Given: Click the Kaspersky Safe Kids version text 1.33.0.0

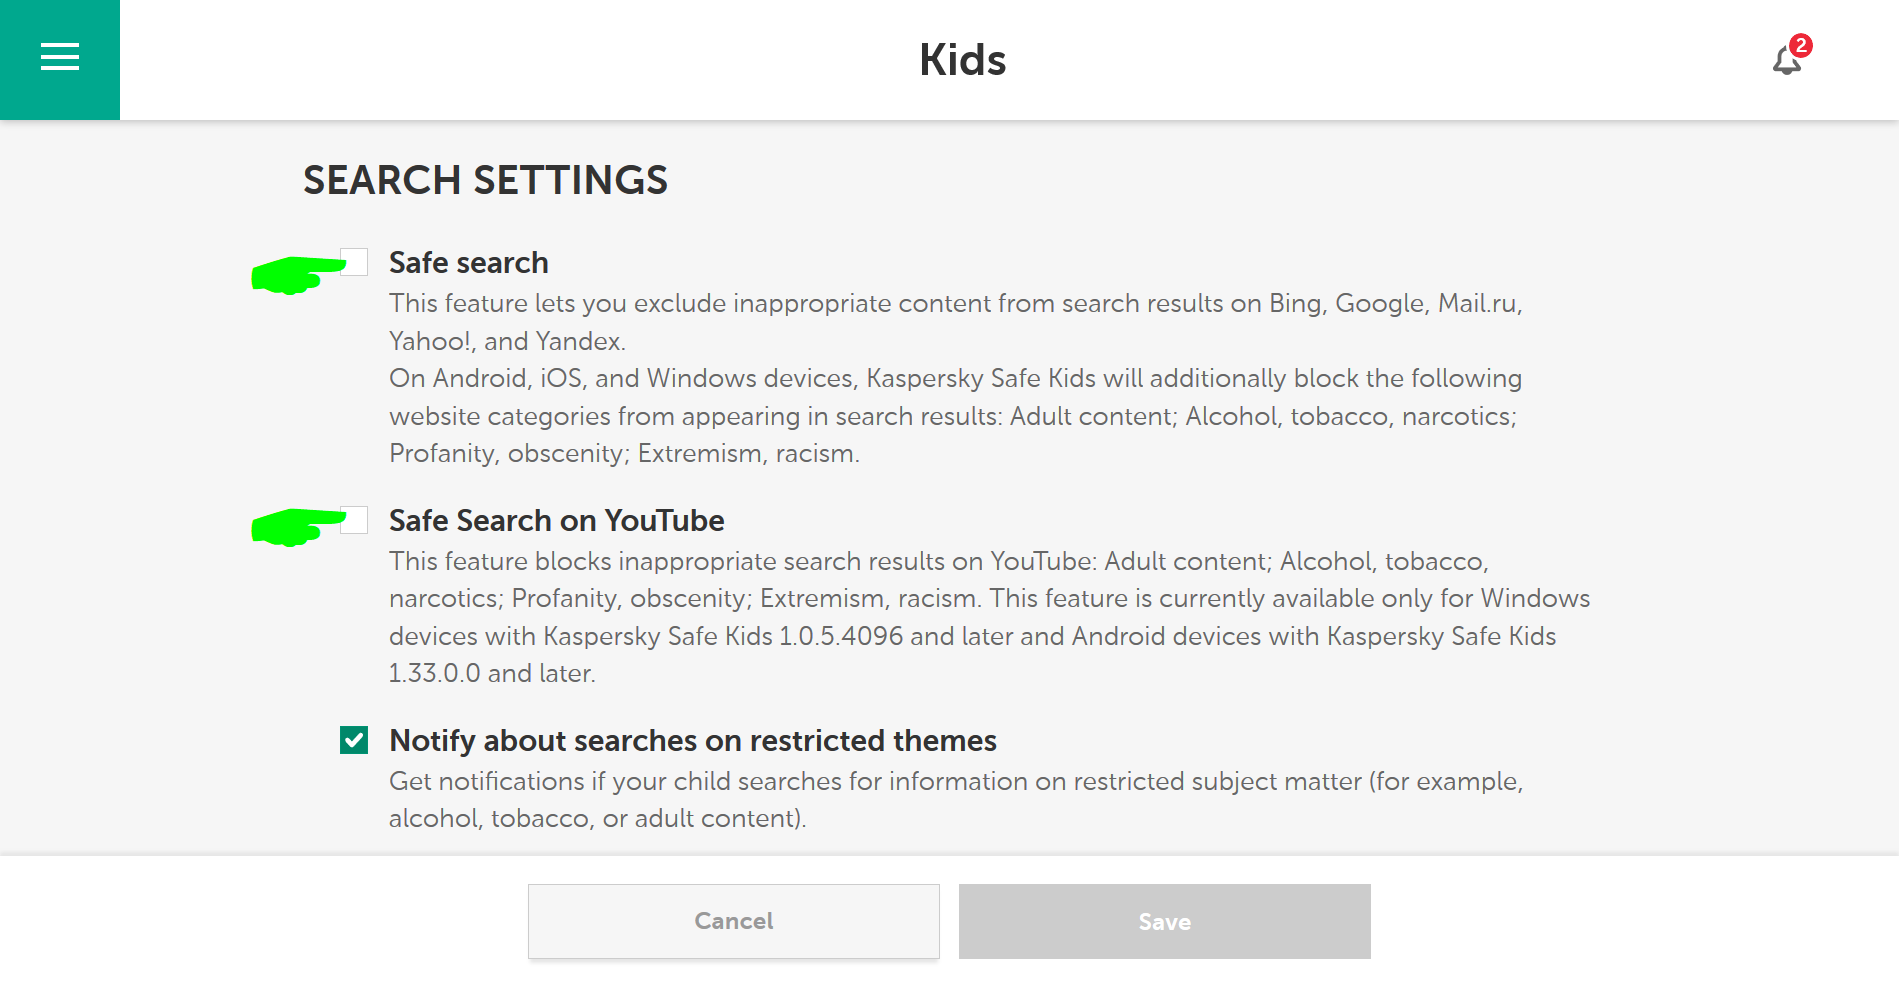Looking at the screenshot, I should [434, 673].
